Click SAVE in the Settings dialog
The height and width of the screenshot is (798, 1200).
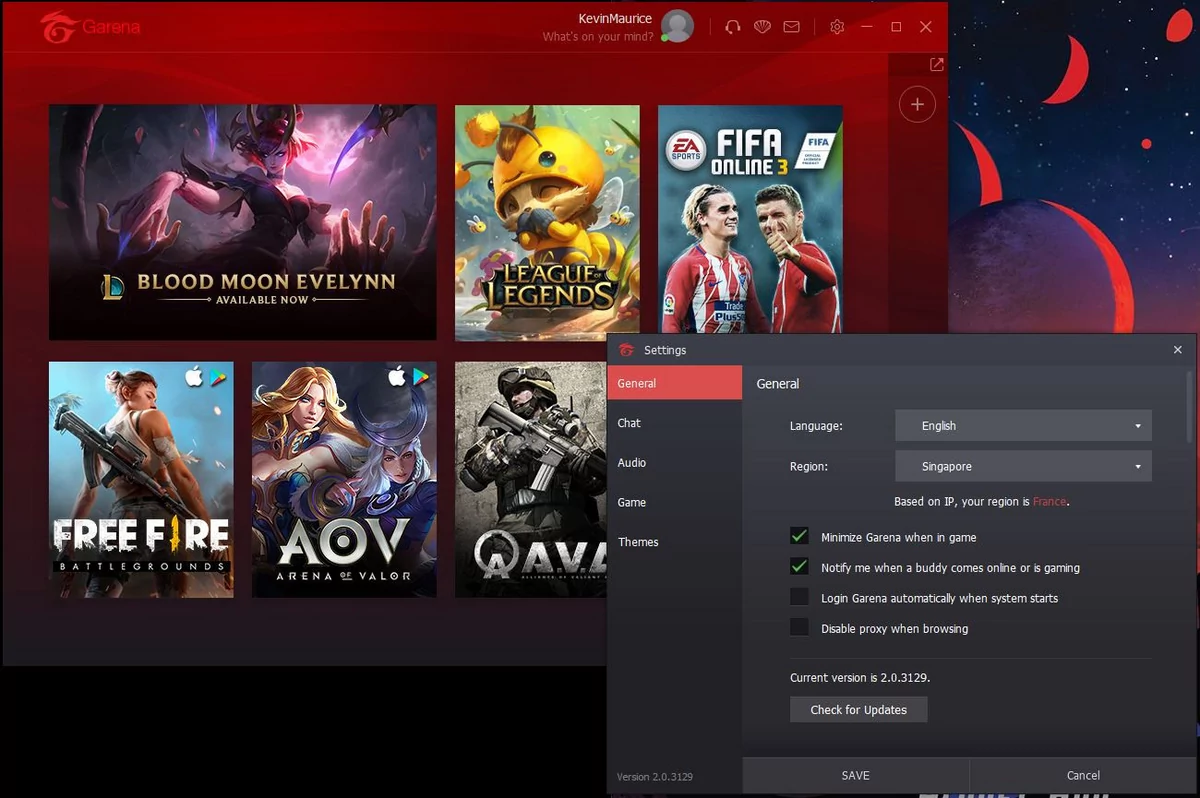point(856,775)
